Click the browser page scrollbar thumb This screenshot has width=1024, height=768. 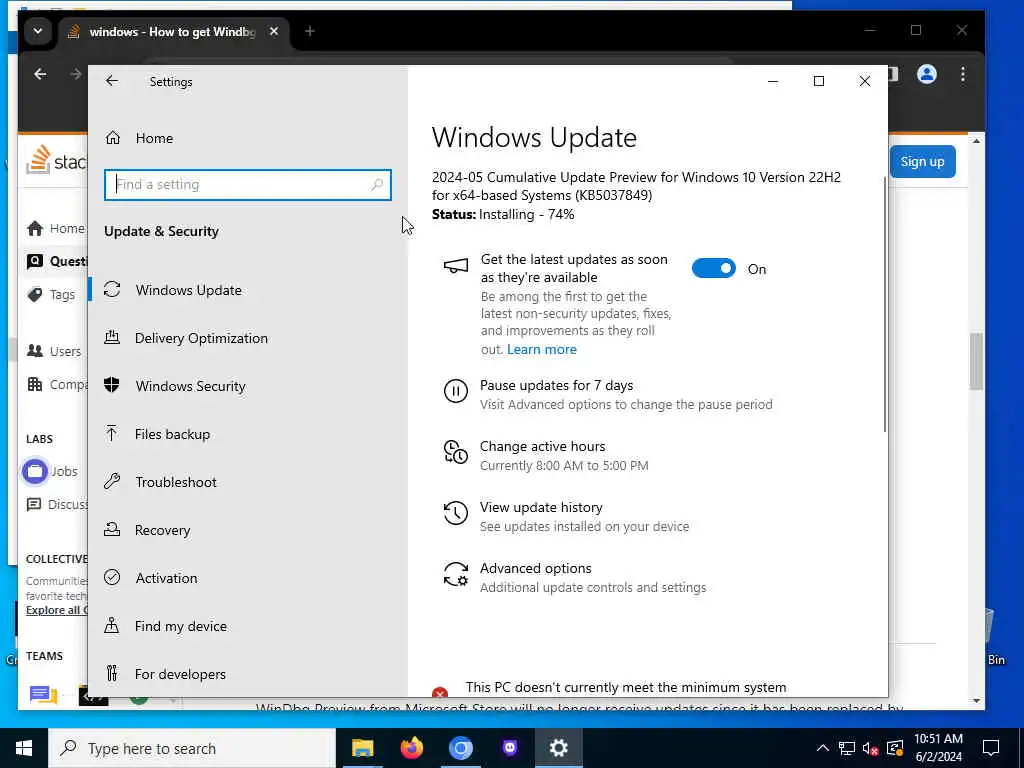976,362
